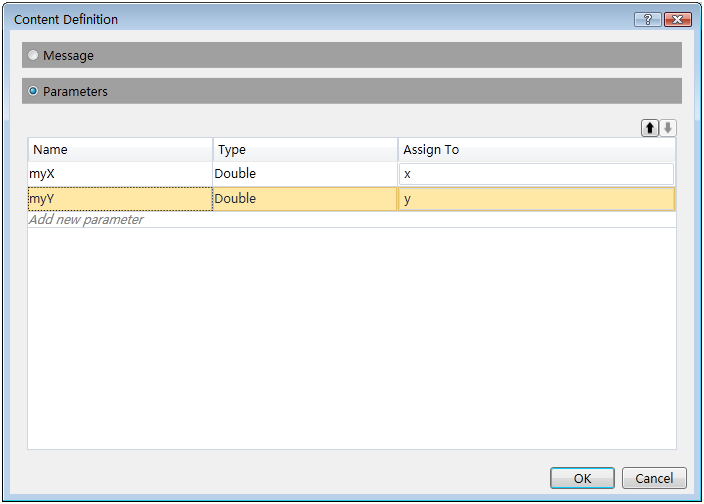Click the Type column header
The width and height of the screenshot is (704, 504).
click(x=305, y=149)
